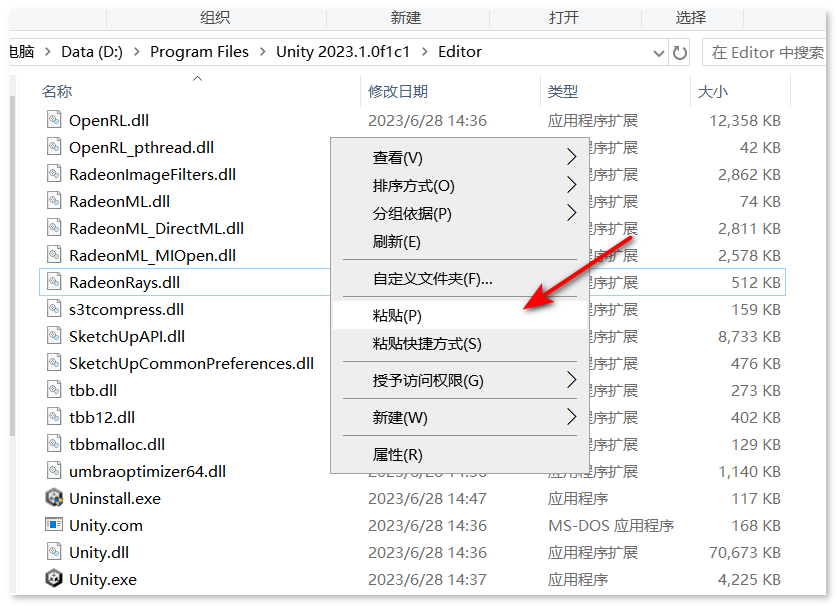Screen dimensions: 837x606
Task: Click the RadeonML_DirectML.dll file icon
Action: click(x=54, y=227)
